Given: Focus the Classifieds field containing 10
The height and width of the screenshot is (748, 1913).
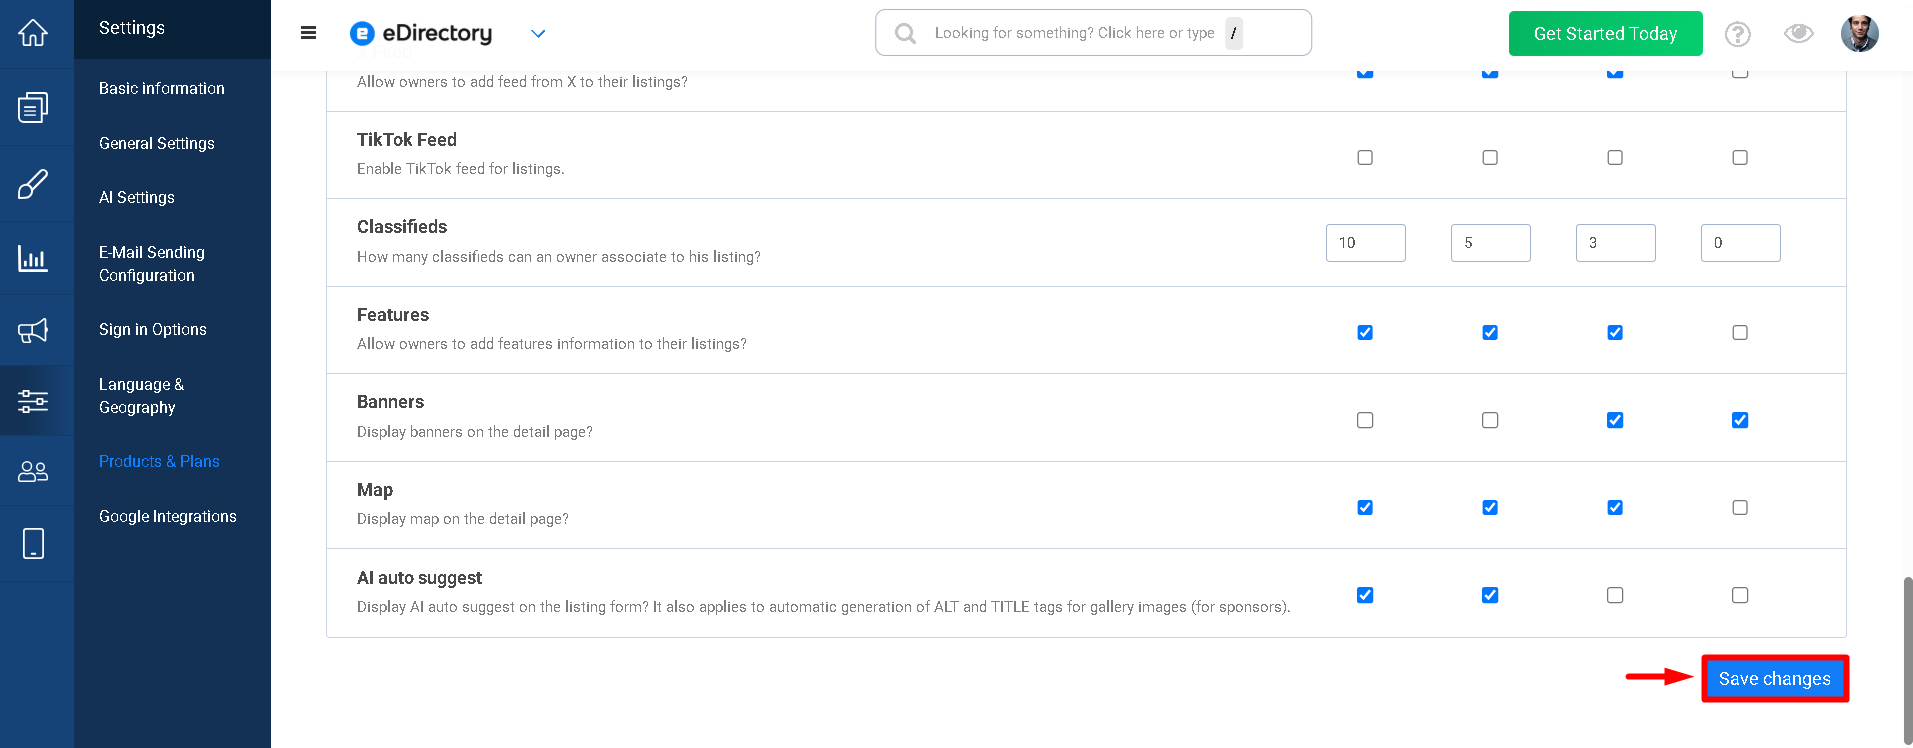Looking at the screenshot, I should point(1366,243).
